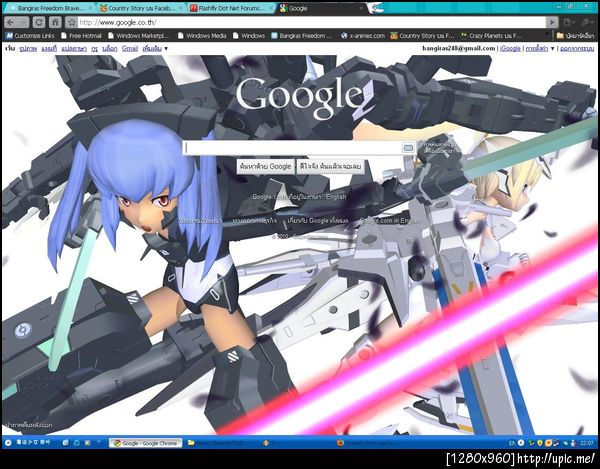Go to the Home page icon
Screen dimensions: 600x469
click(x=55, y=23)
